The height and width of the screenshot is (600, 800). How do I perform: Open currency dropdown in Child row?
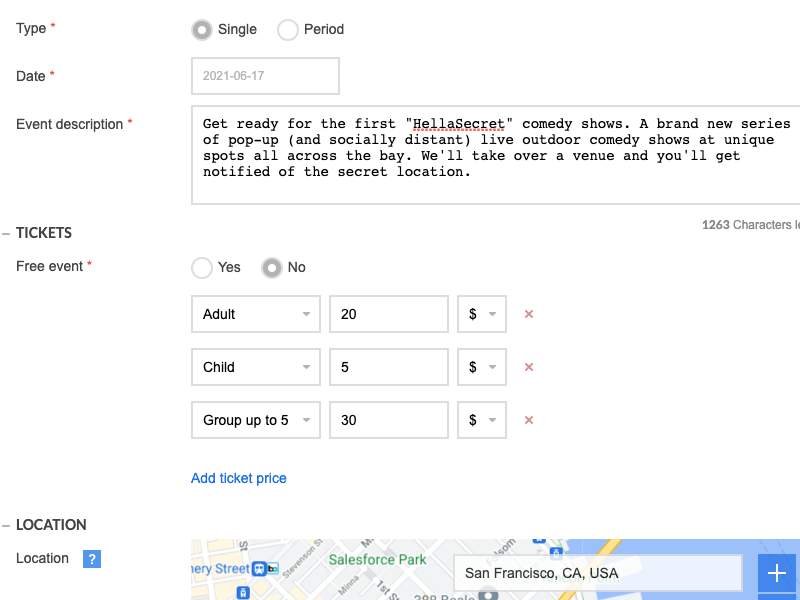[x=482, y=367]
